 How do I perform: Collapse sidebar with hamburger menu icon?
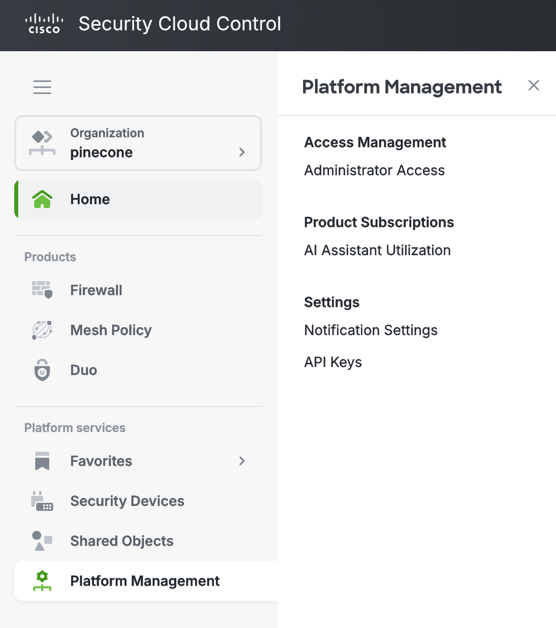42,87
